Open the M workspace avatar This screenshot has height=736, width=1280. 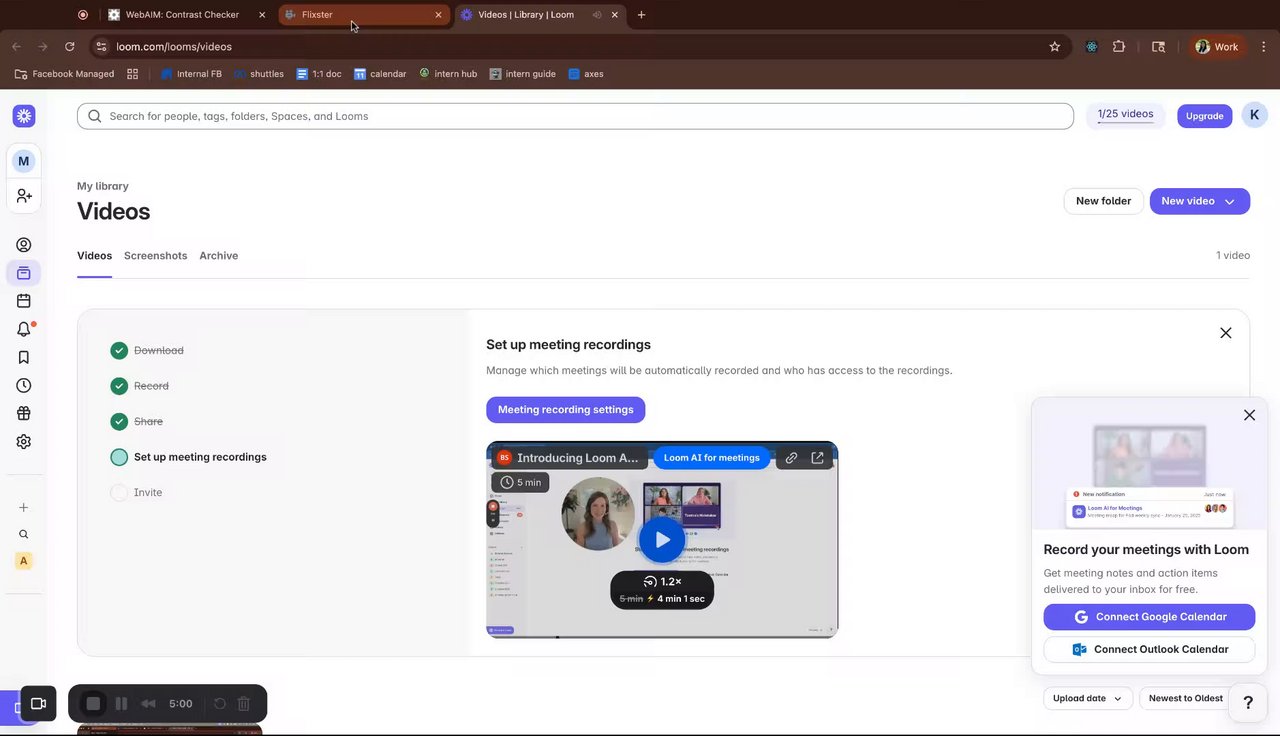(24, 161)
